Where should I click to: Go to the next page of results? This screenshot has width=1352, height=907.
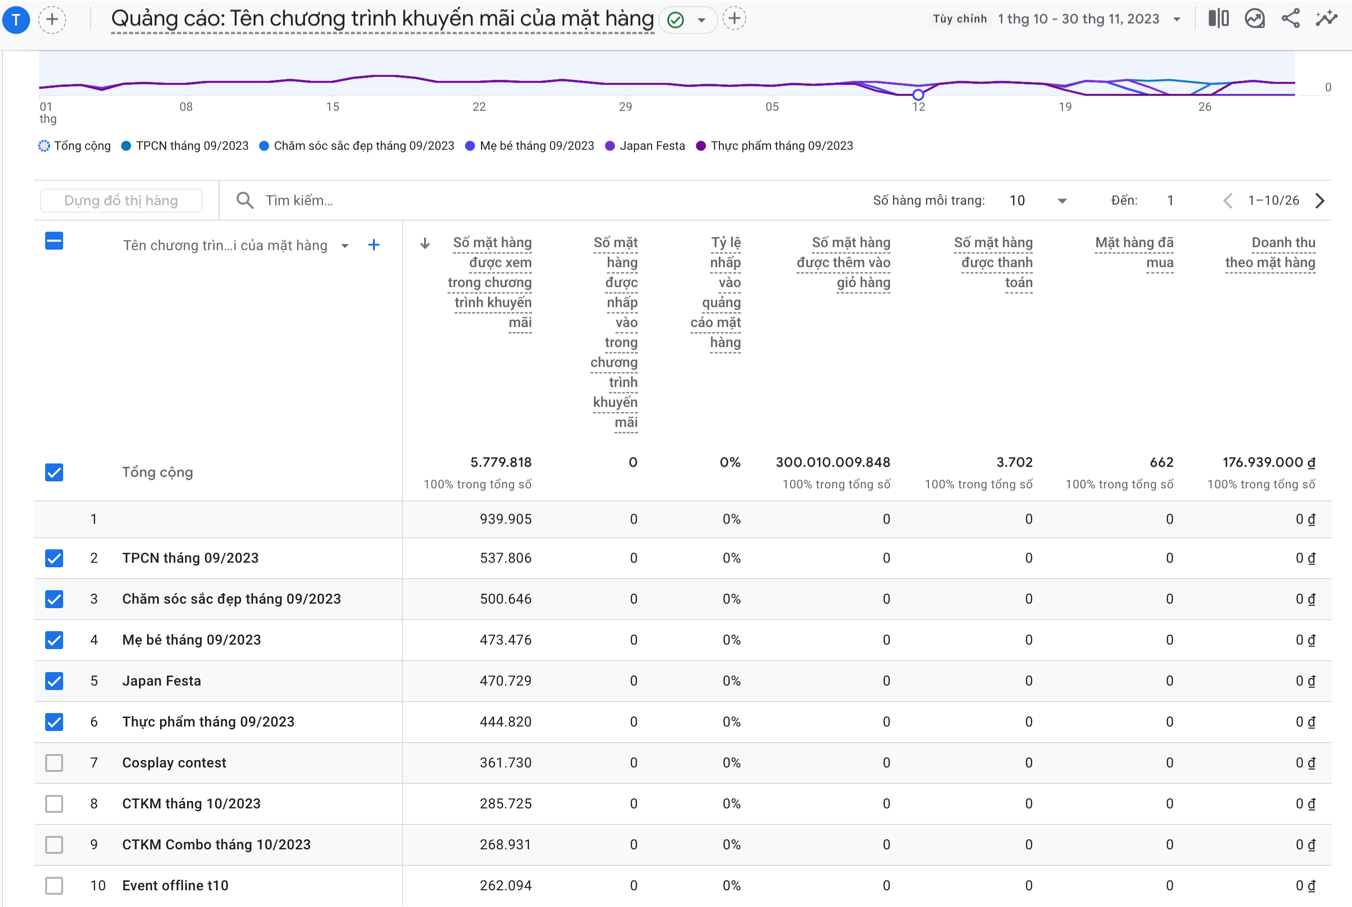(1320, 201)
